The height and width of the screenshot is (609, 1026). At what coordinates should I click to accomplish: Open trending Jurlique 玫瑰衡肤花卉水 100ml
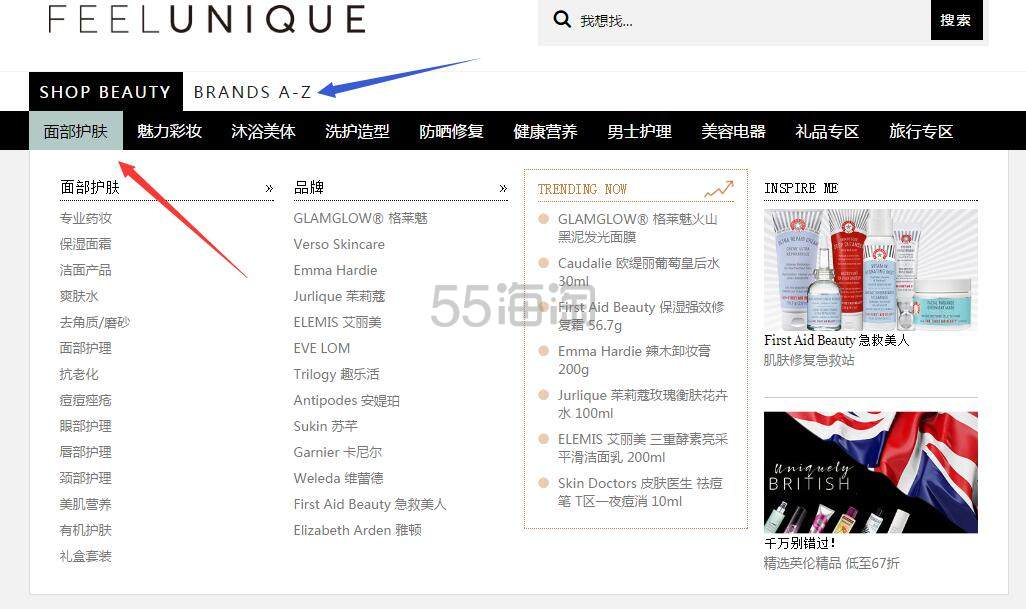[643, 404]
